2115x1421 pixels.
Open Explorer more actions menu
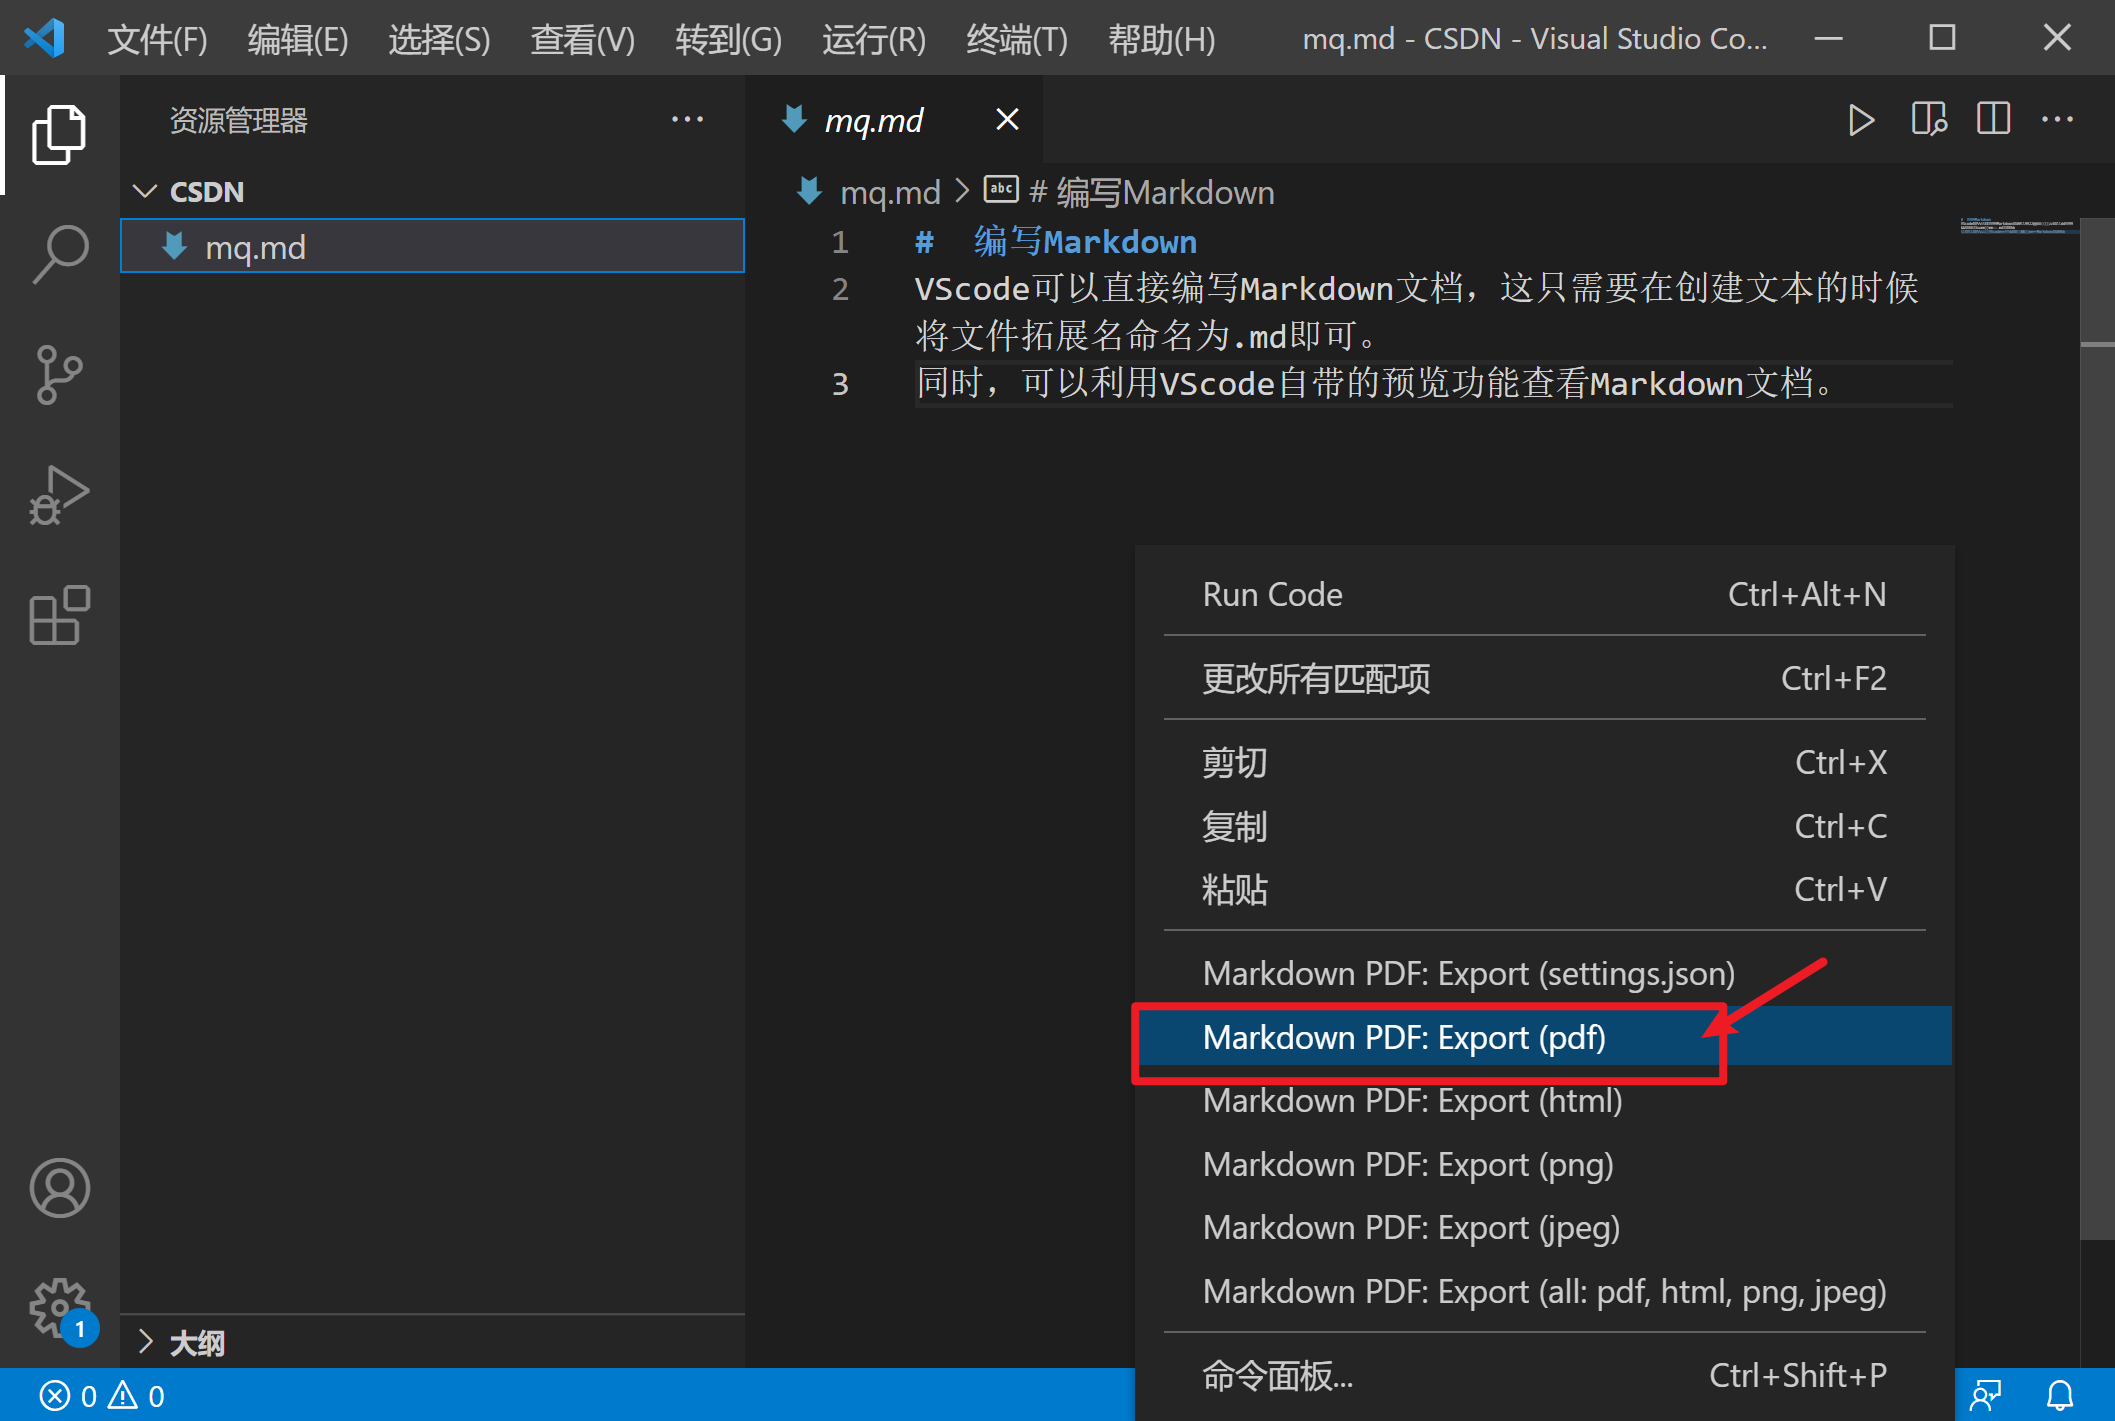point(688,119)
